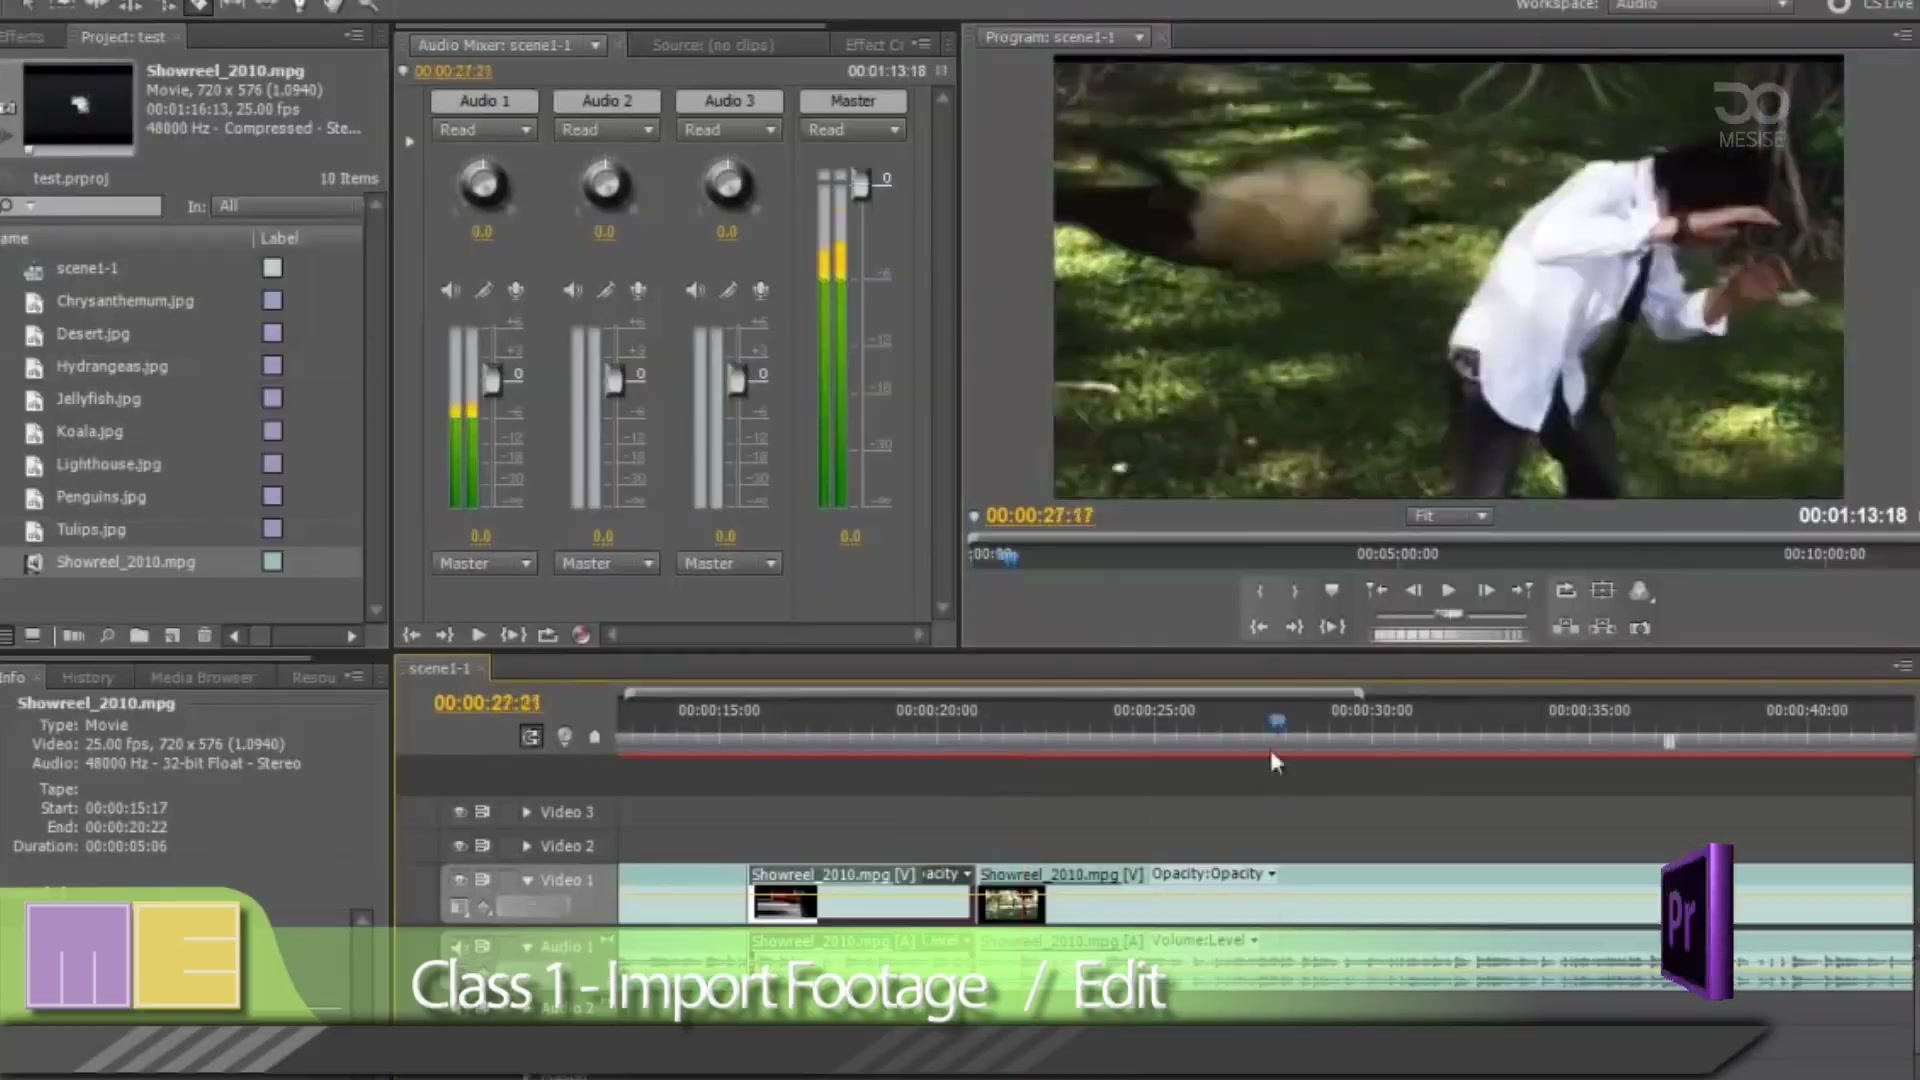Expand the Video 3 track

(x=526, y=812)
